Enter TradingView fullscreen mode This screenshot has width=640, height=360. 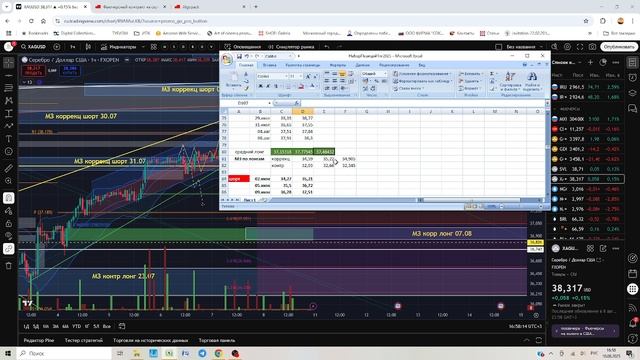[x=580, y=47]
